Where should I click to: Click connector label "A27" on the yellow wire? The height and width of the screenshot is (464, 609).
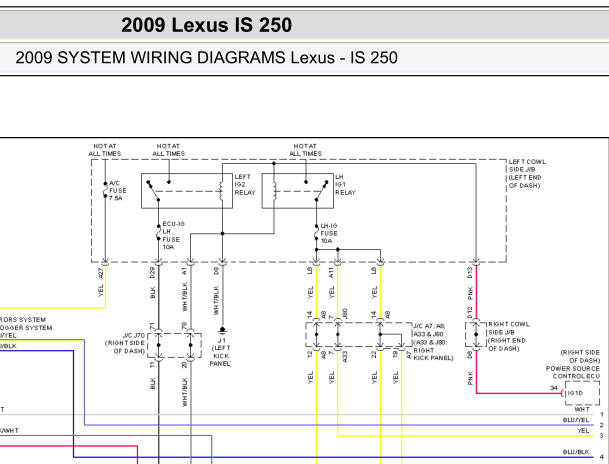101,273
